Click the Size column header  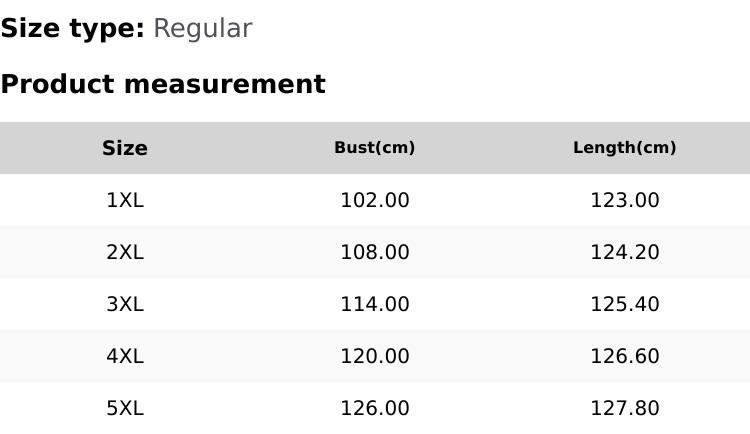click(125, 148)
